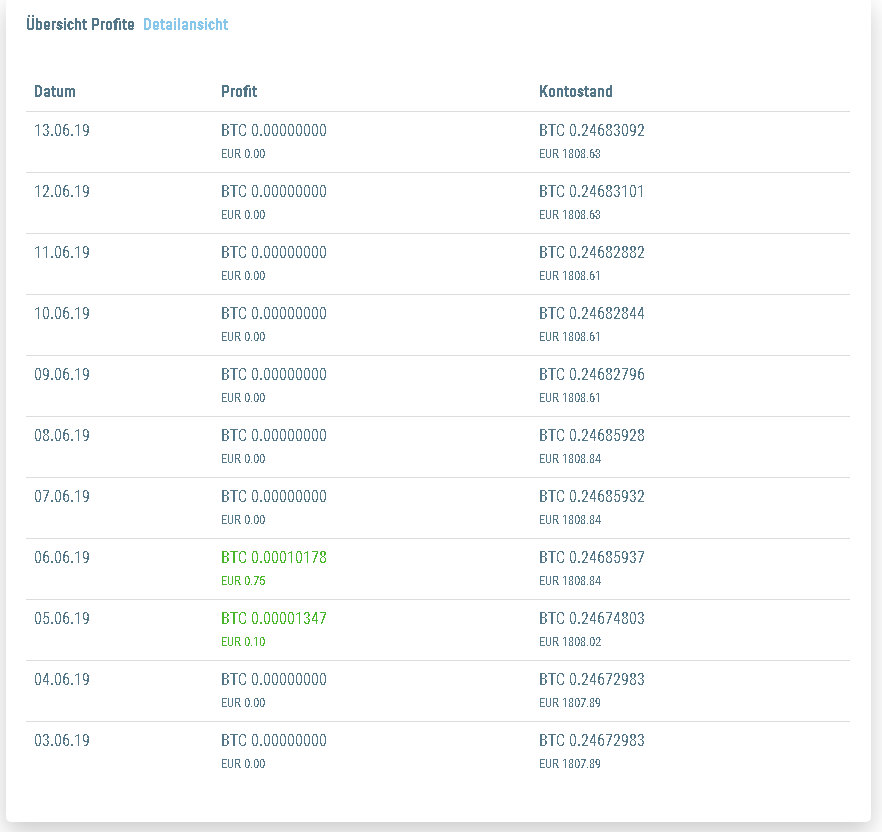Viewport: 882px width, 832px height.
Task: Select the Übersicht Profite tab
Action: tap(80, 24)
